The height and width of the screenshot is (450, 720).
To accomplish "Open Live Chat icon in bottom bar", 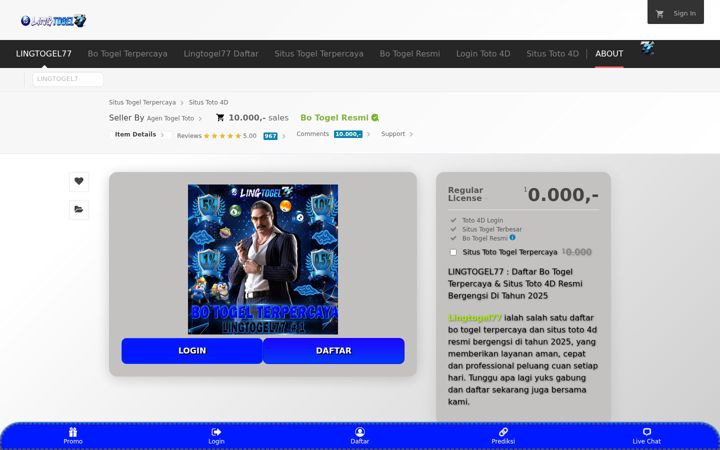I will click(x=647, y=432).
